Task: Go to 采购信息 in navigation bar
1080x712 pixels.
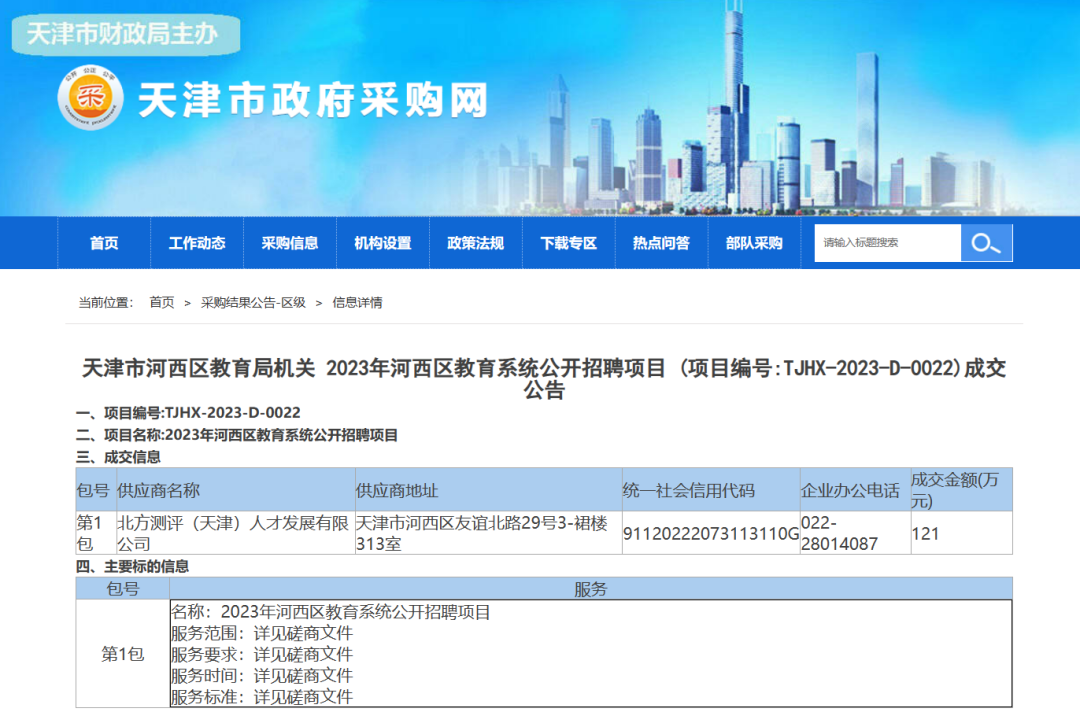Action: (290, 243)
